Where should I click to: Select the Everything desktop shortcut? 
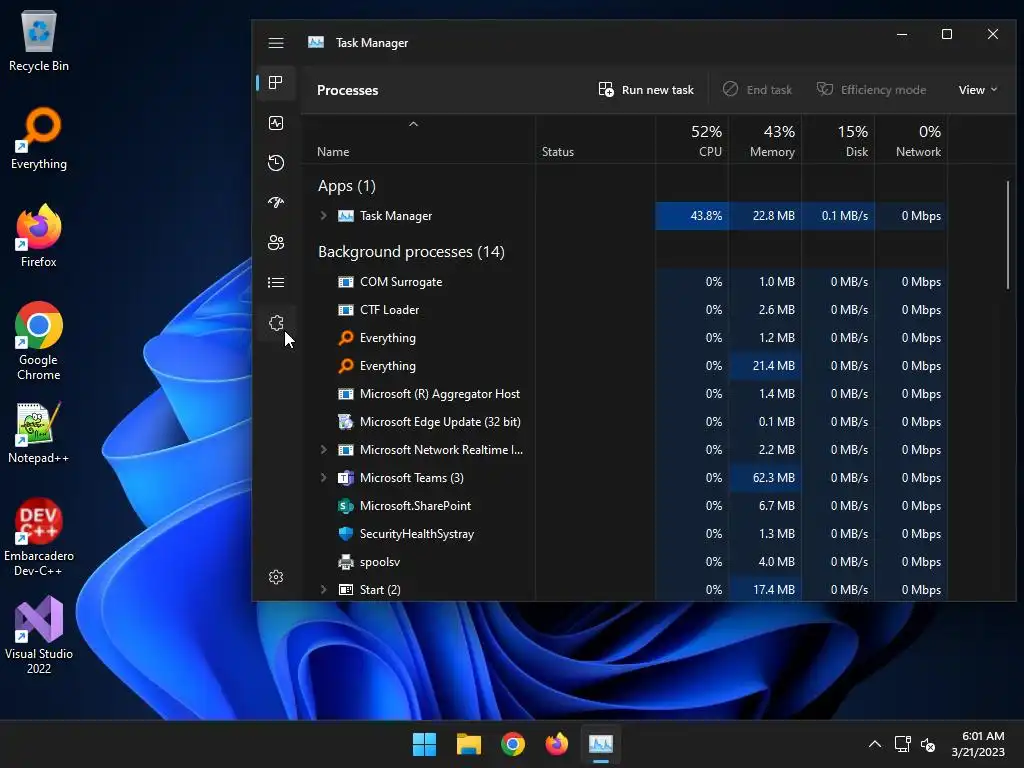click(39, 138)
